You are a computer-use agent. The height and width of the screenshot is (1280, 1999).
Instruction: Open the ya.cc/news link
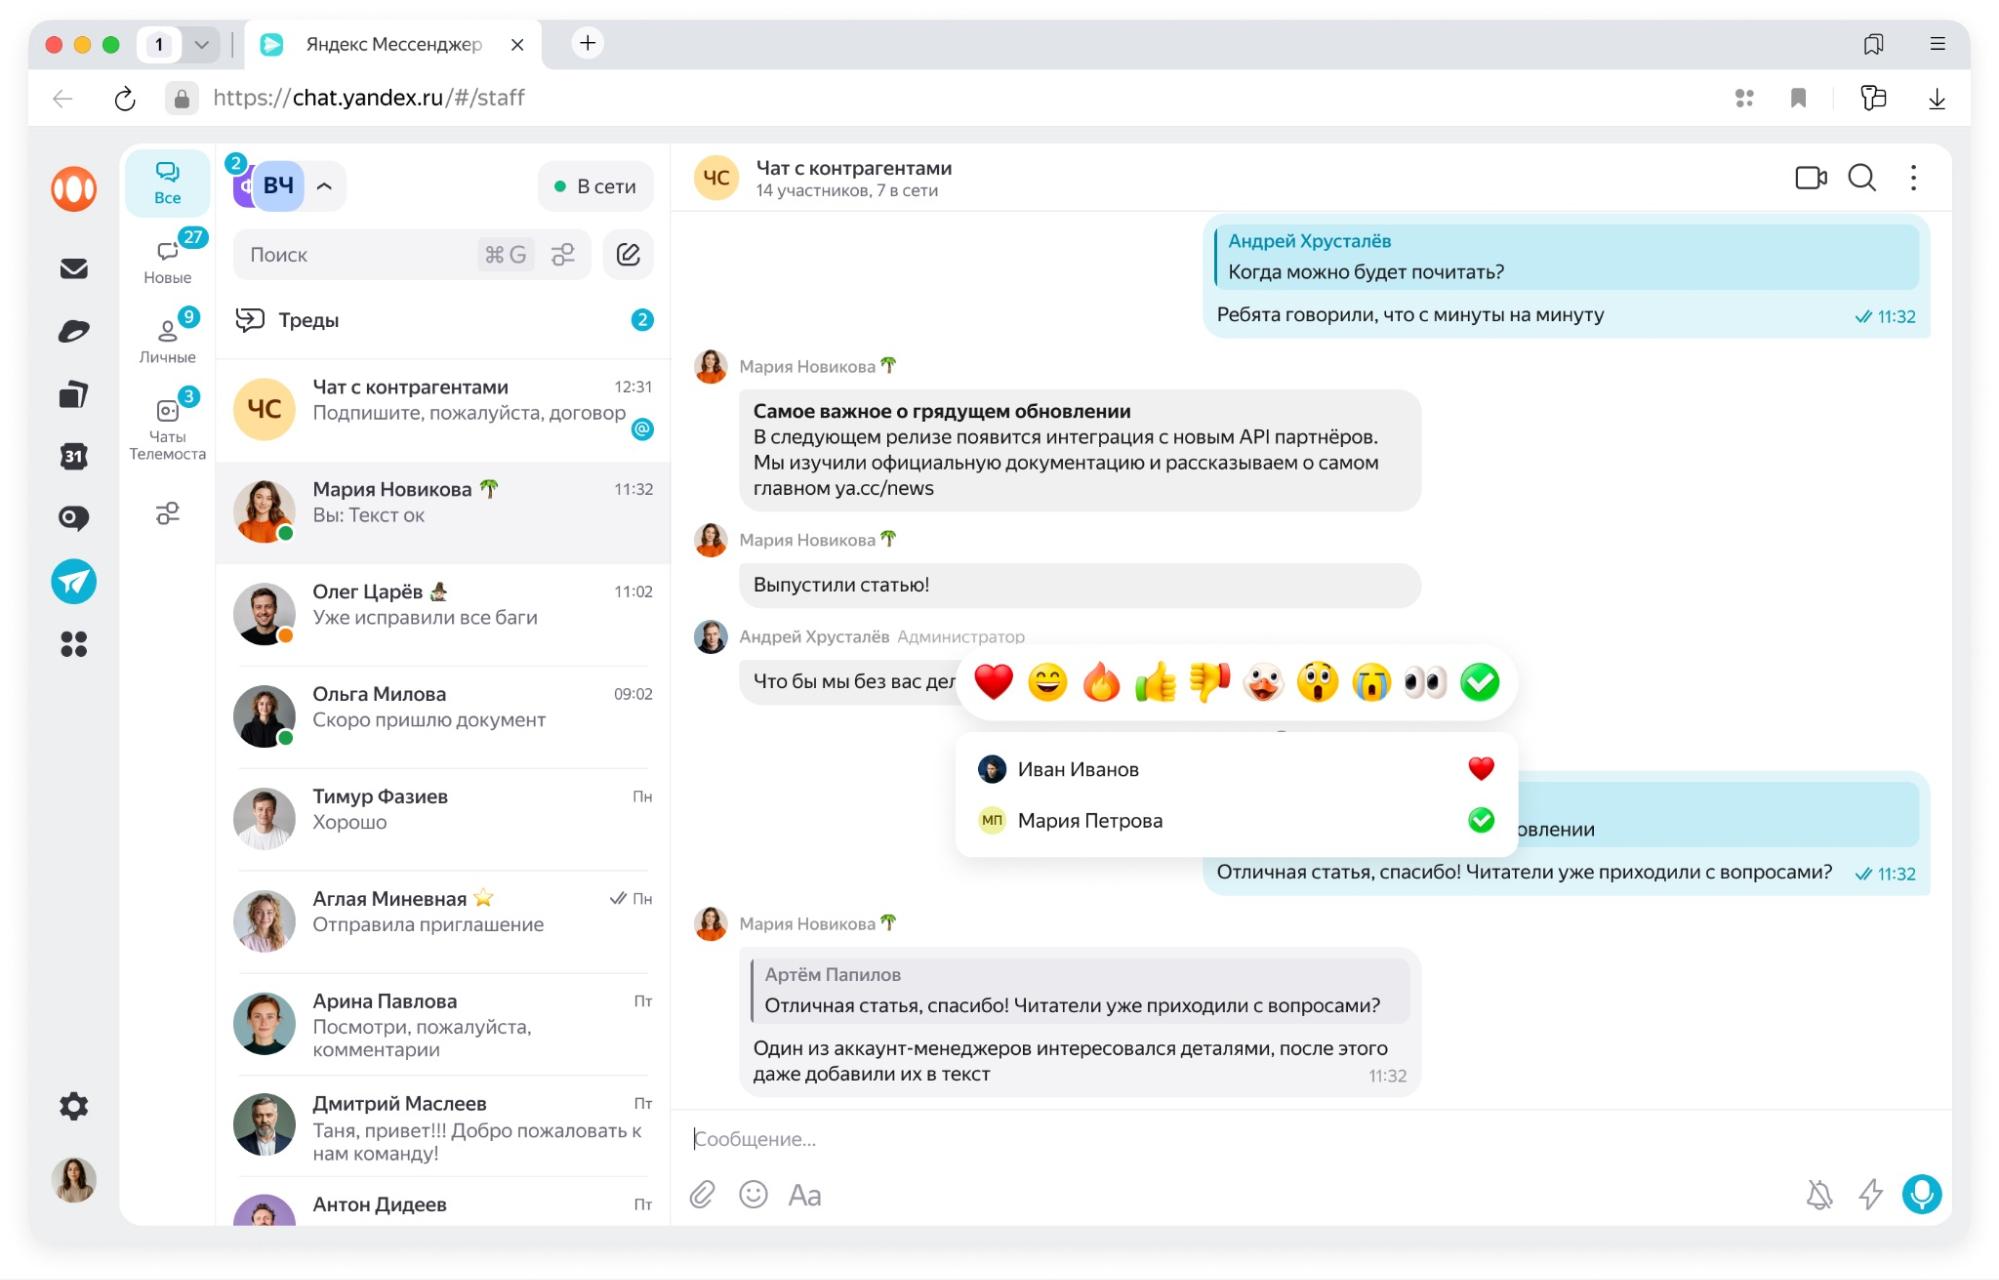point(884,488)
